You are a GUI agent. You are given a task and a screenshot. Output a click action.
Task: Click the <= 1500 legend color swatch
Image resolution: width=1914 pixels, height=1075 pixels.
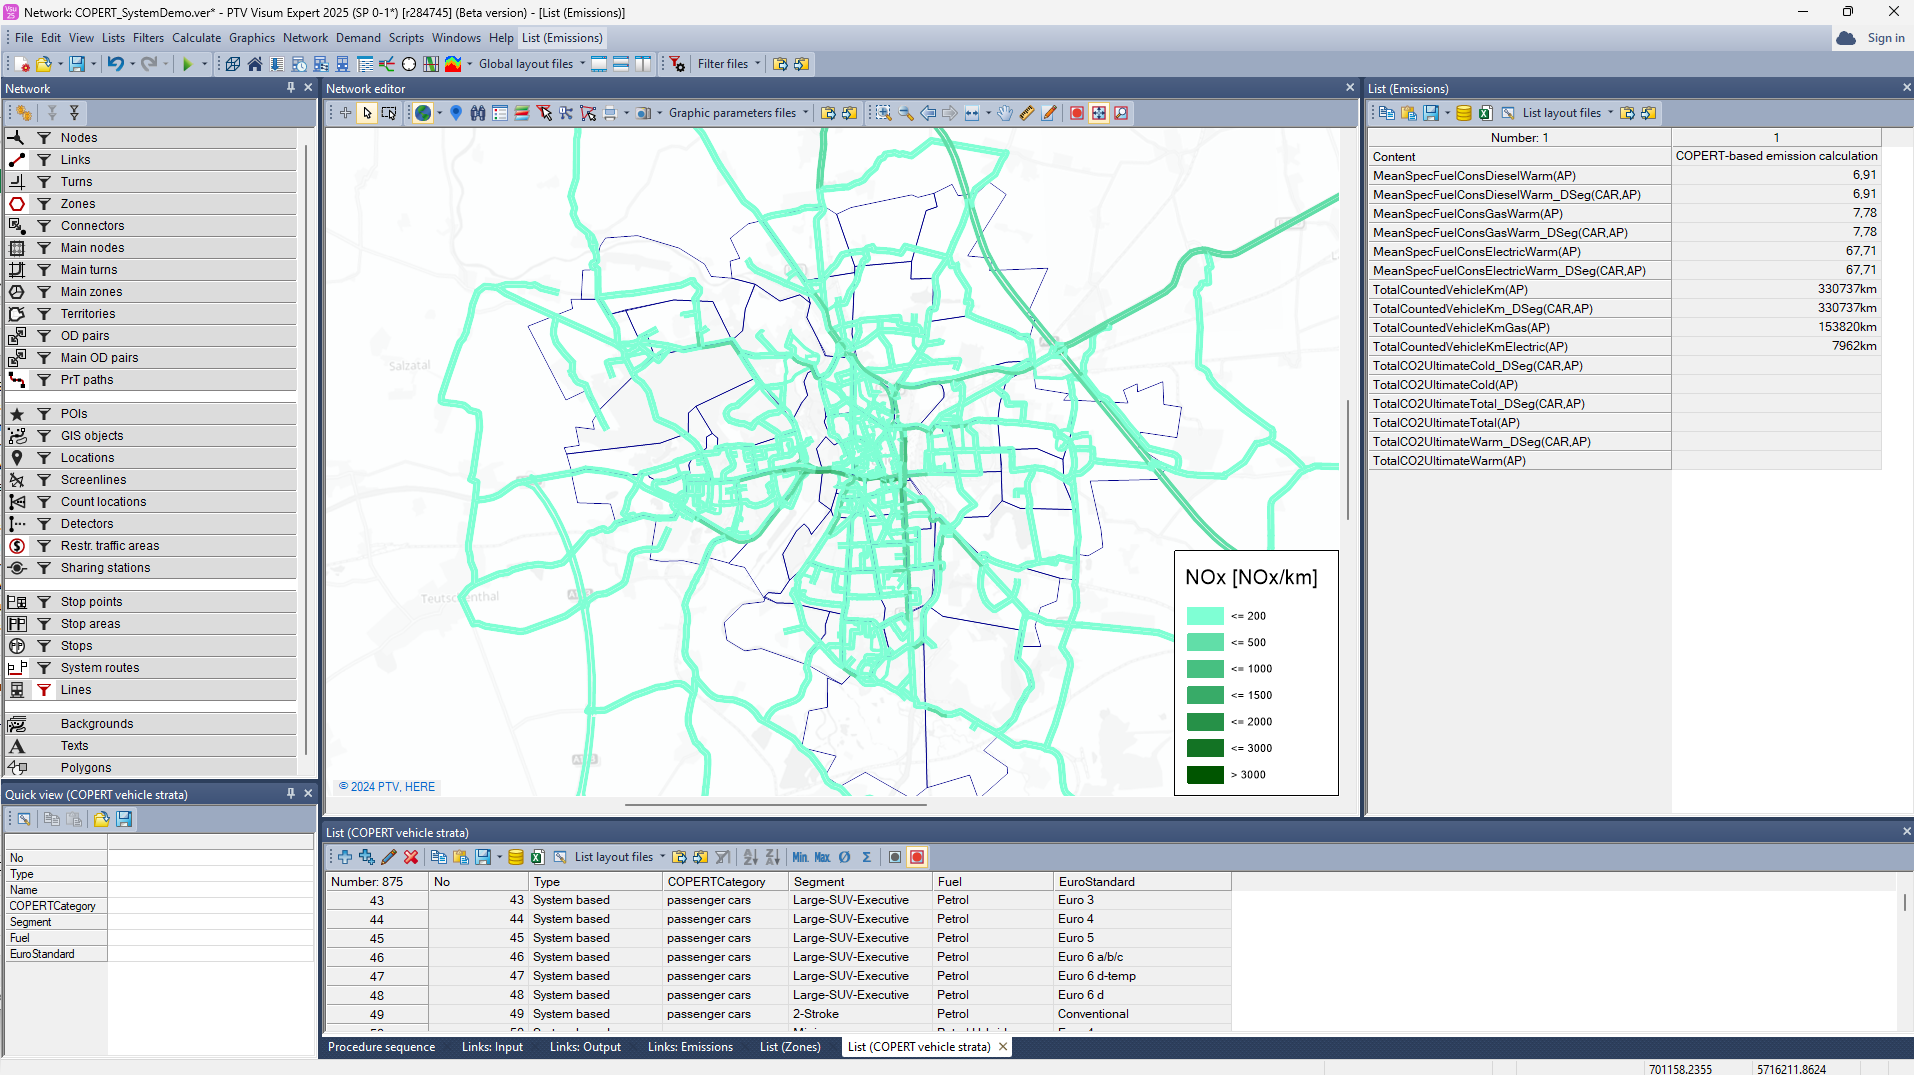click(1205, 695)
